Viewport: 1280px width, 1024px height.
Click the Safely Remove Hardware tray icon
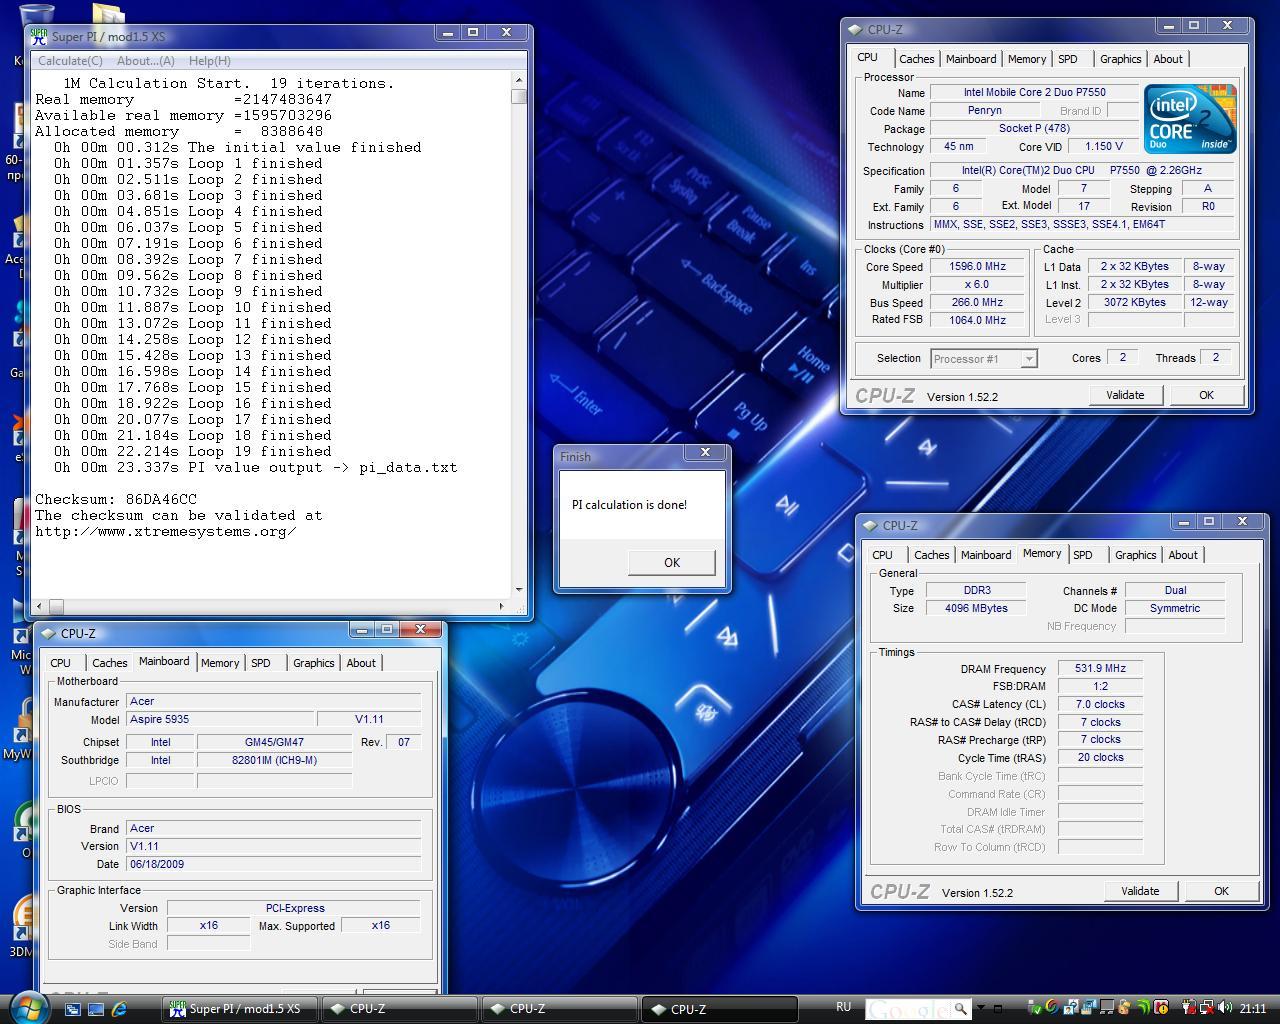(1034, 1007)
